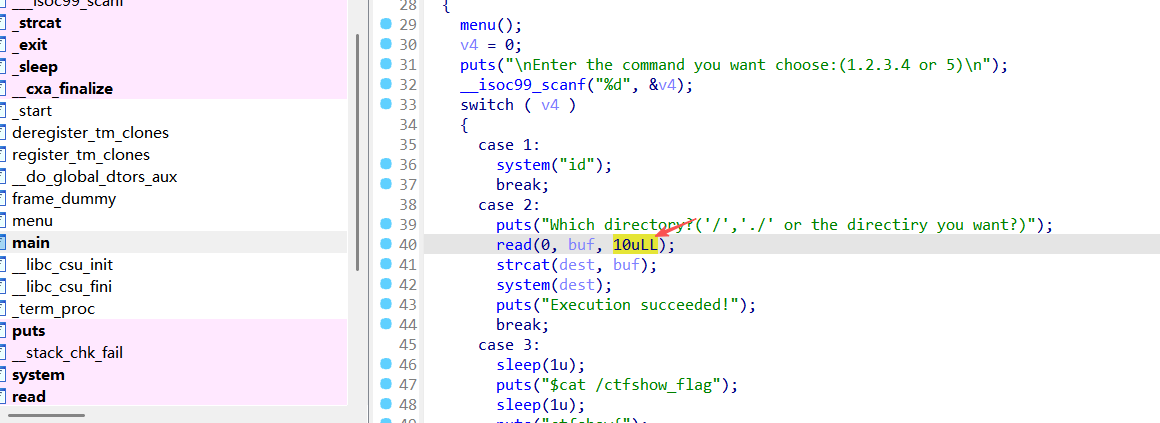The image size is (1160, 423).
Task: Click the function icon beside _term_proc
Action: (x=3, y=309)
